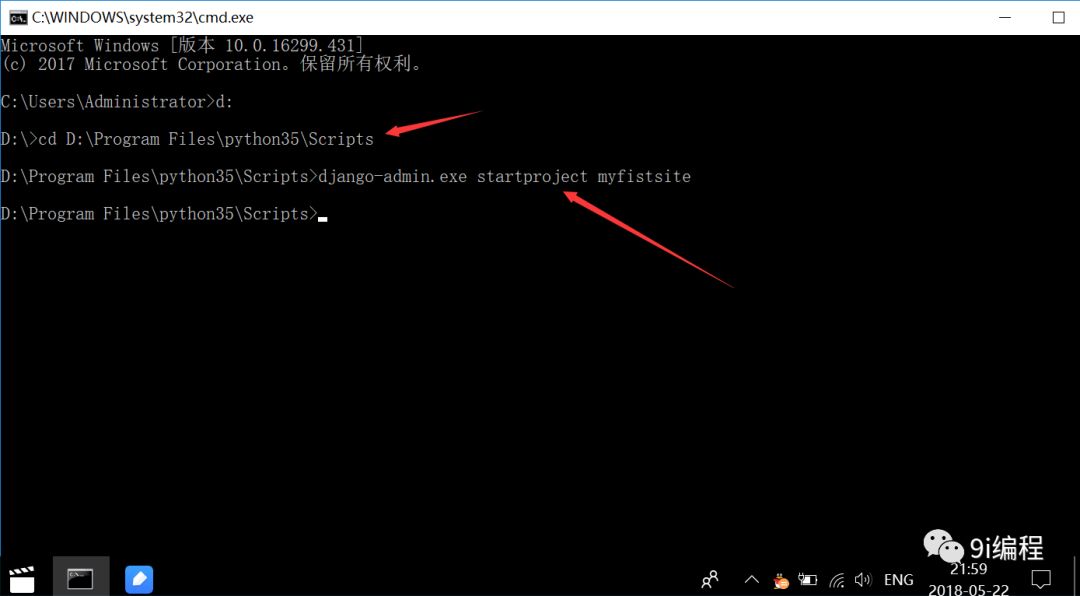
Task: Click the speaker volume tray icon
Action: [863, 579]
